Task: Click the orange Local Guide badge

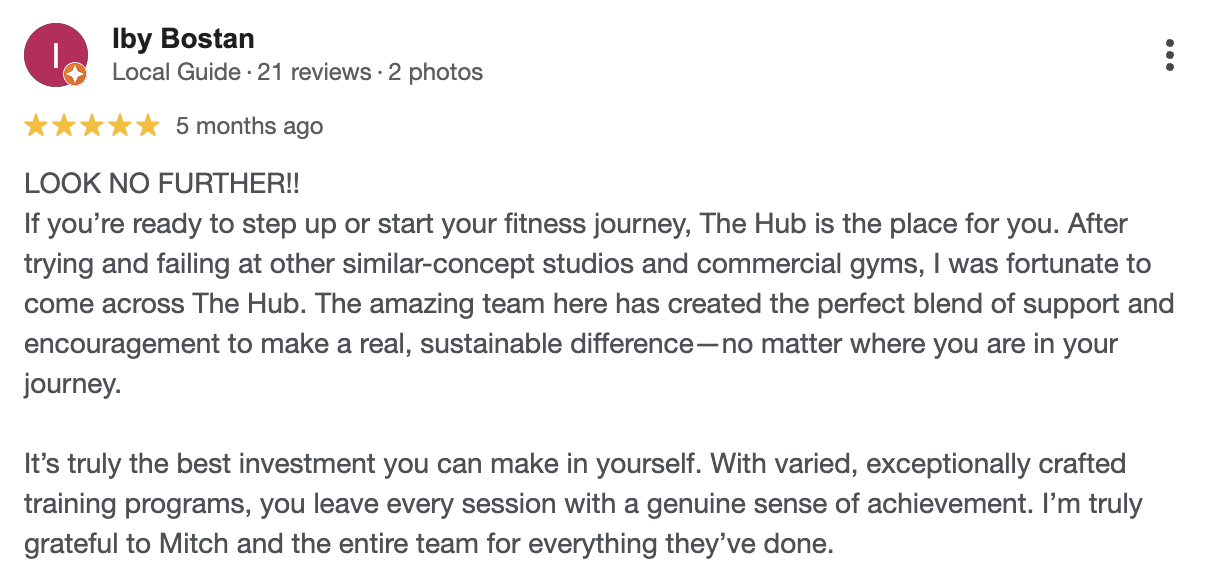Action: click(x=75, y=75)
